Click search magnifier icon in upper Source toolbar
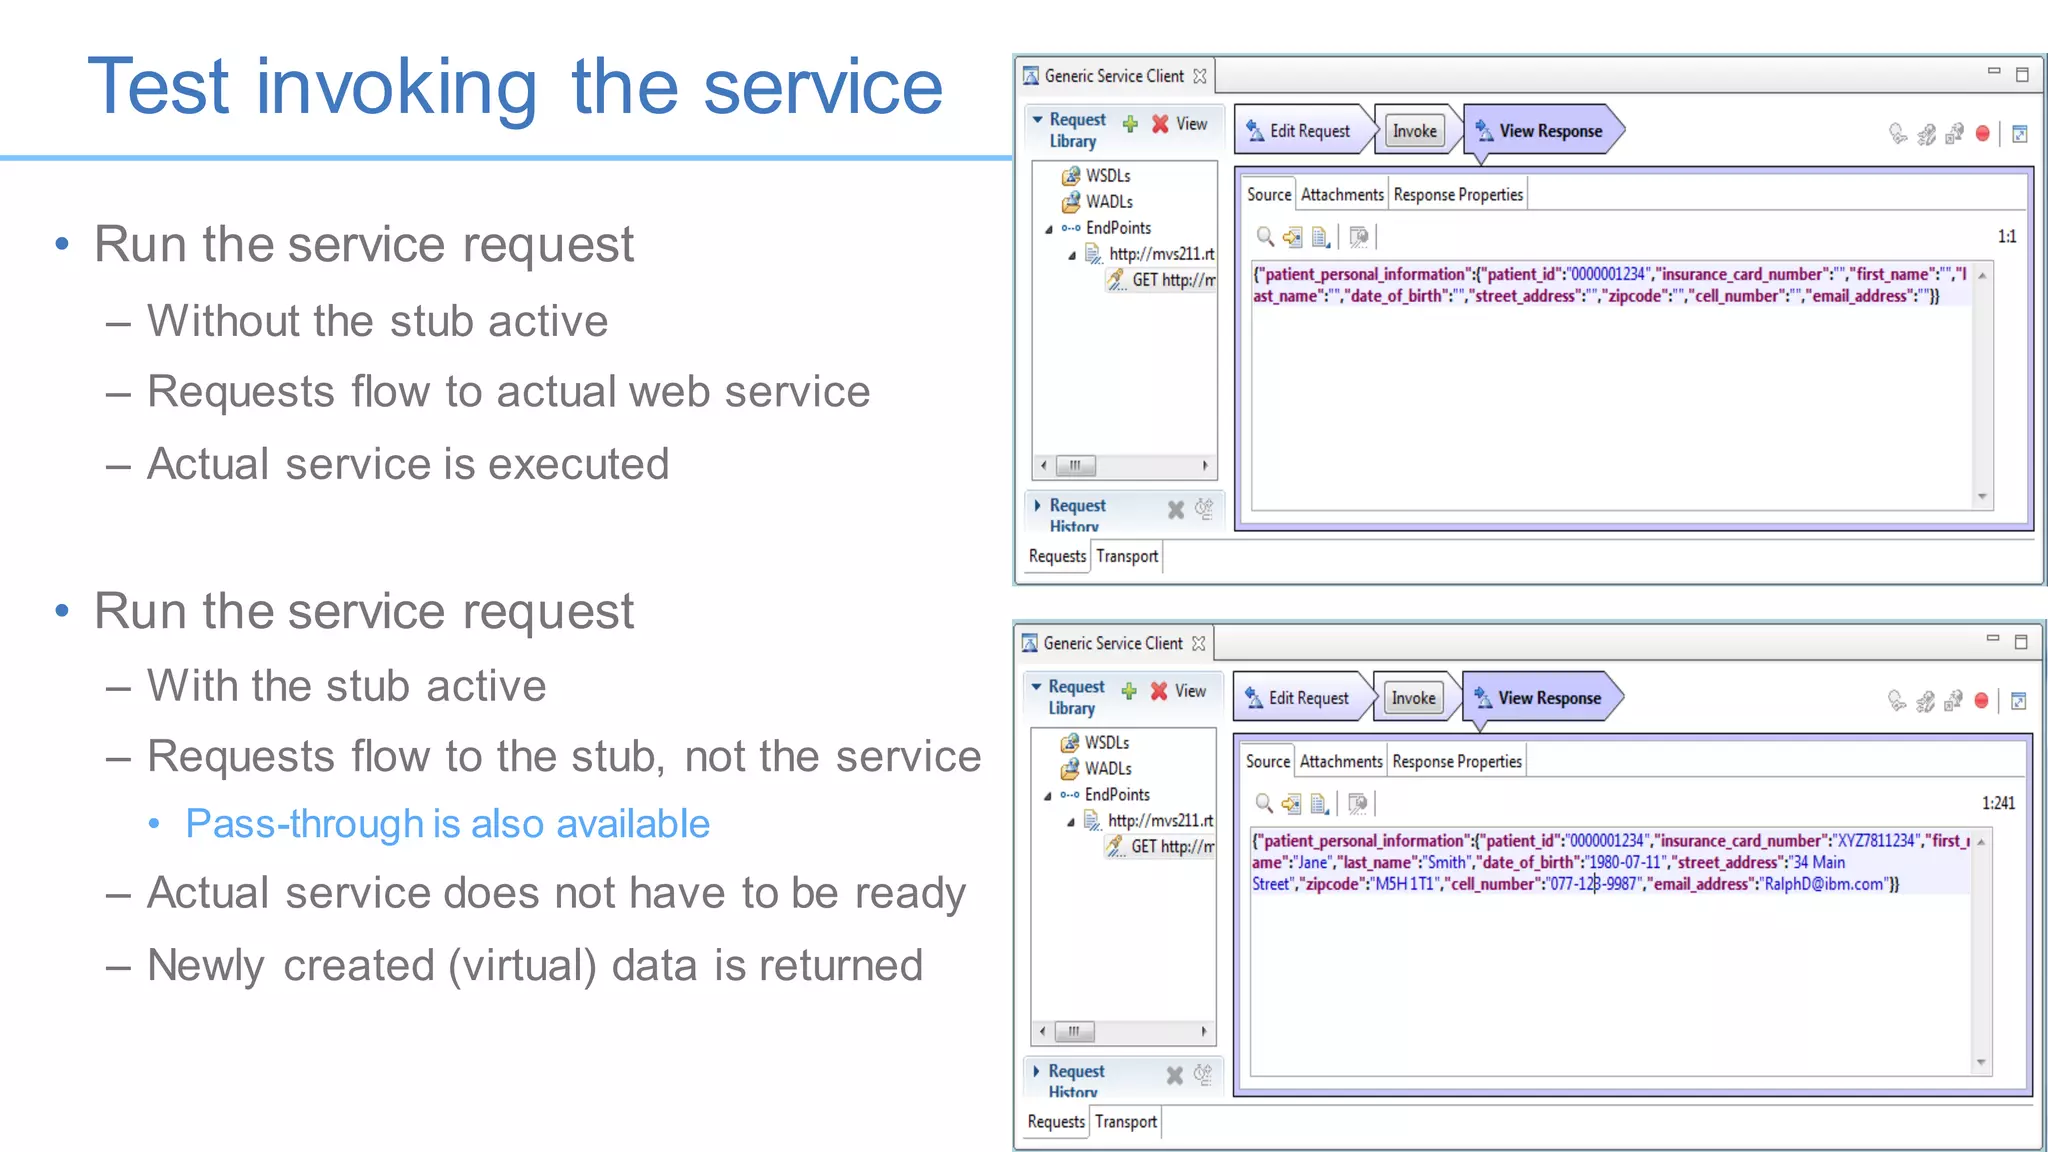 pos(1265,237)
